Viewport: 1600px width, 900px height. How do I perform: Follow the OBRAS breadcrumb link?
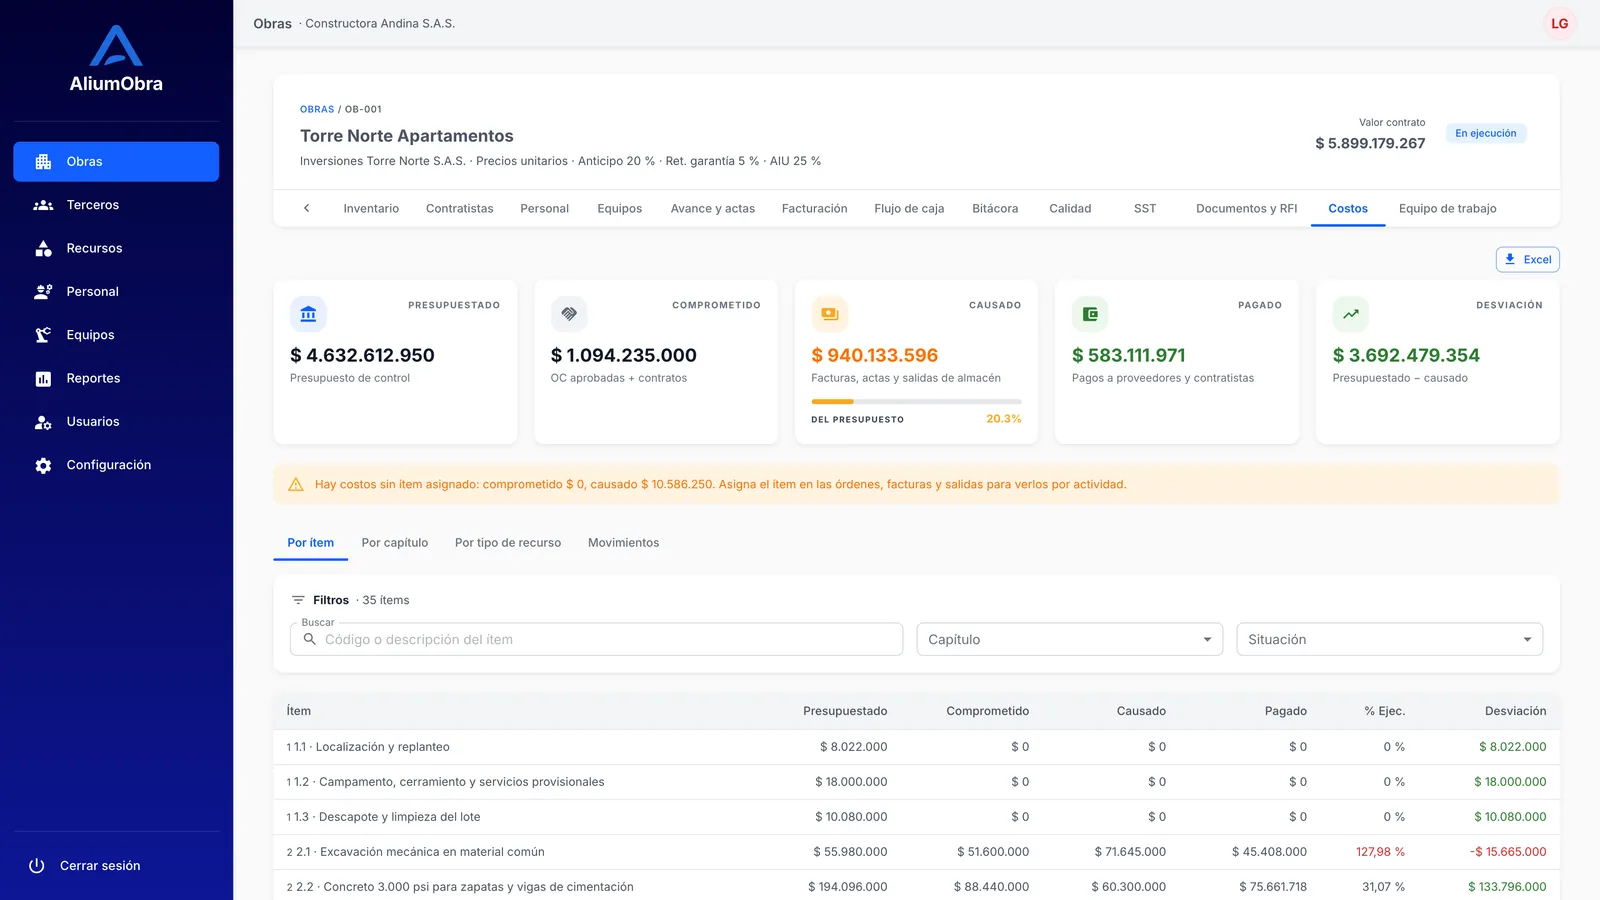317,110
